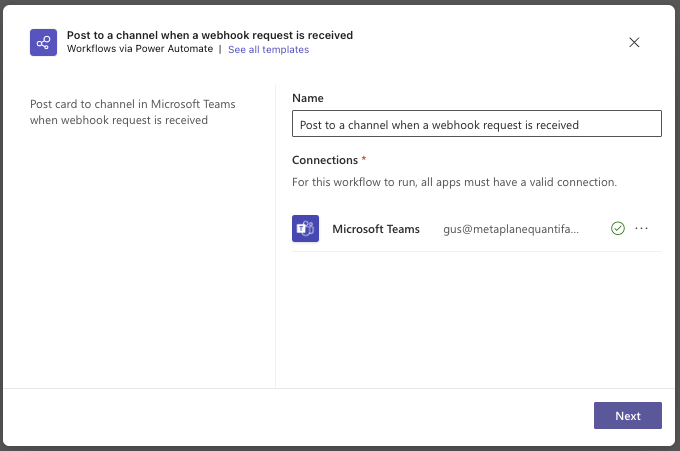
Task: Open the See all templates link
Action: 268,49
